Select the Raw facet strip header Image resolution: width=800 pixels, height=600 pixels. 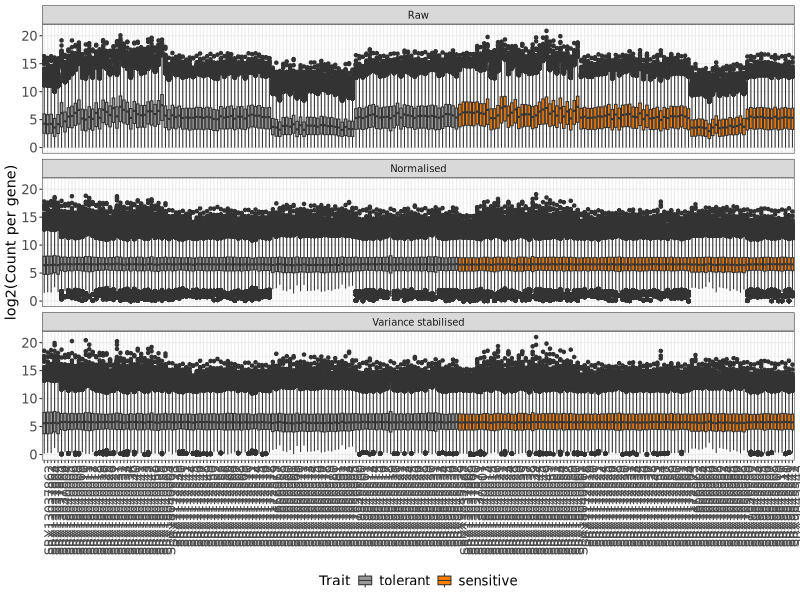pos(418,15)
